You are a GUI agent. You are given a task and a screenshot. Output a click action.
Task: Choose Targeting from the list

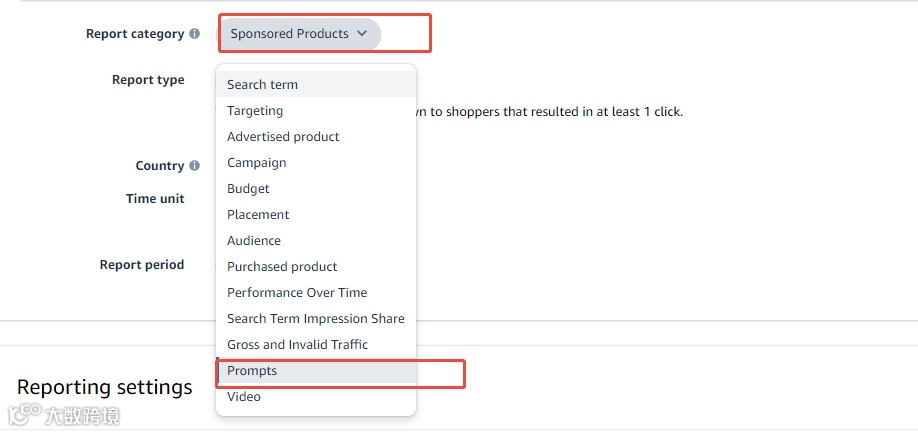255,111
